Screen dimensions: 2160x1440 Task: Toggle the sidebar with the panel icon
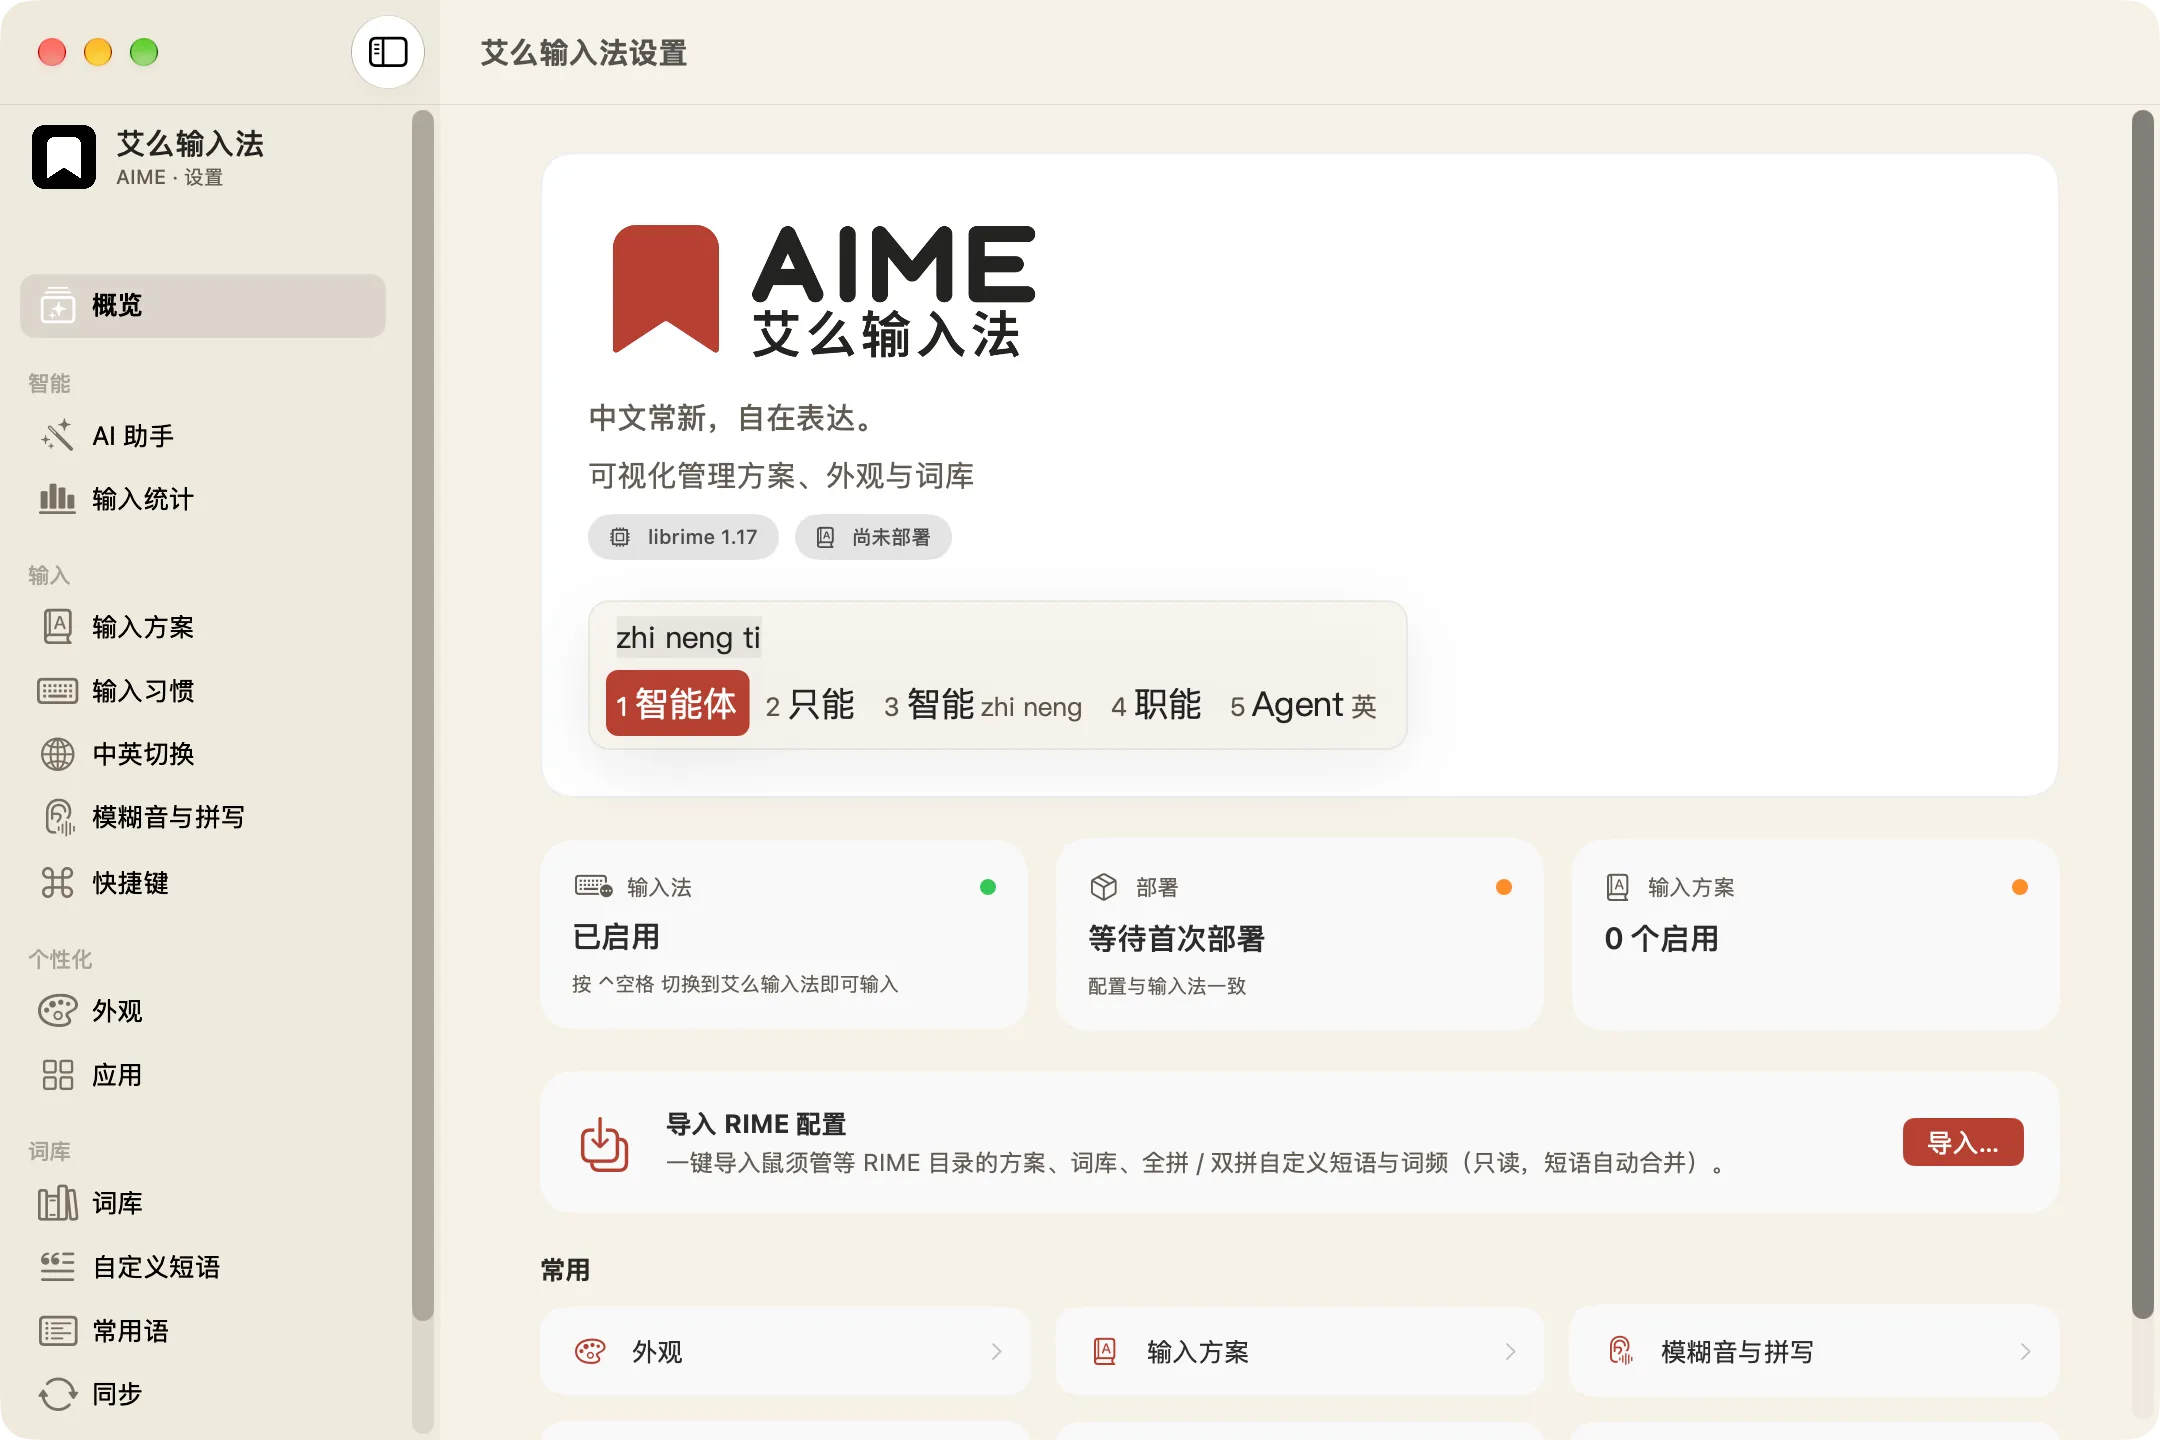[x=388, y=52]
